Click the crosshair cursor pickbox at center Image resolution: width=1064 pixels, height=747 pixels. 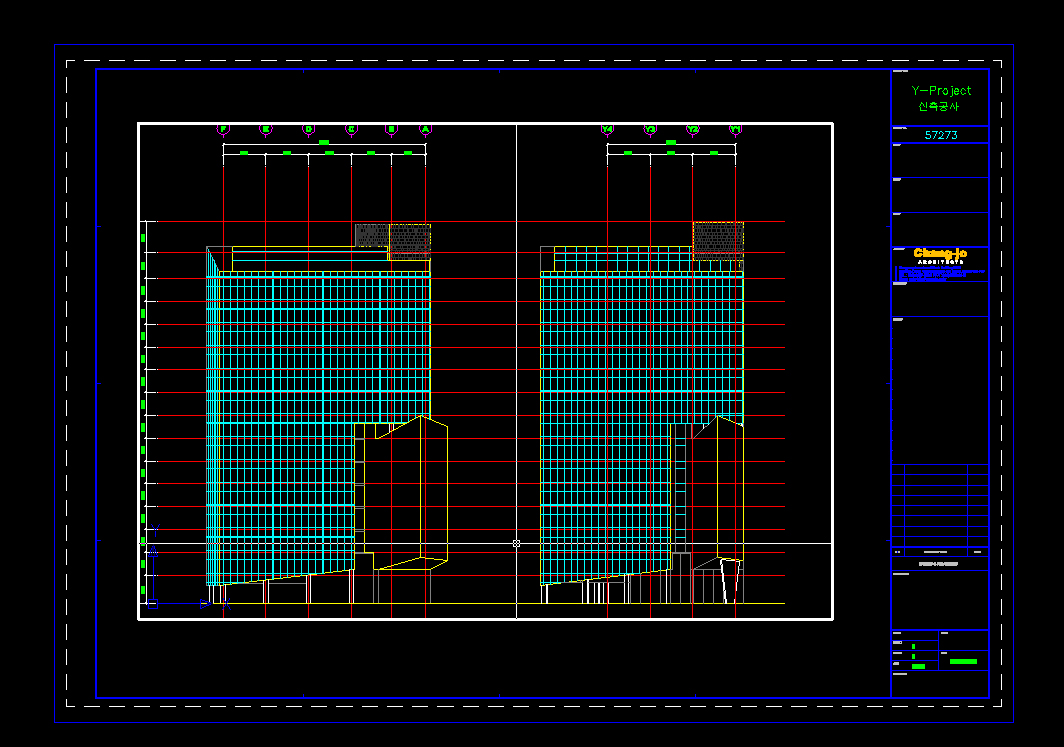tap(516, 543)
